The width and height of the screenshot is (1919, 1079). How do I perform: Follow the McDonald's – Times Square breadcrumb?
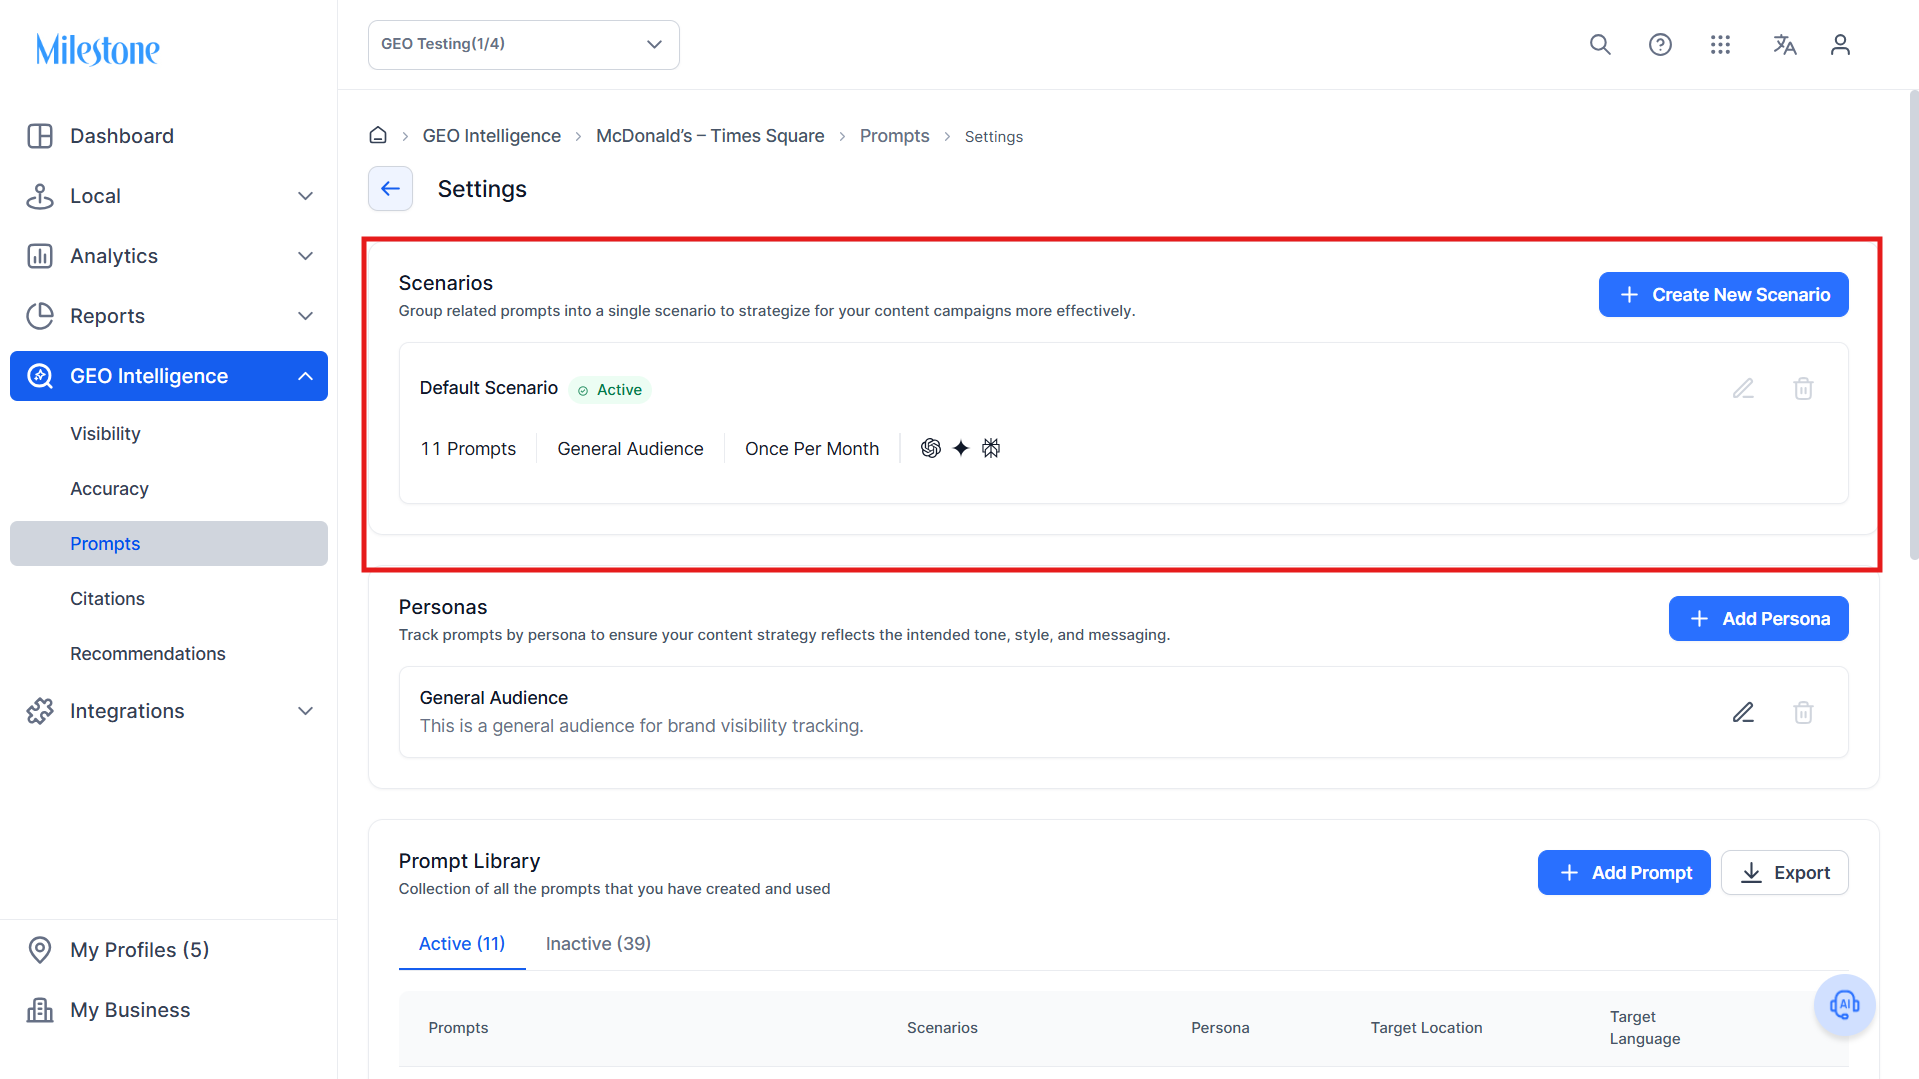coord(710,136)
